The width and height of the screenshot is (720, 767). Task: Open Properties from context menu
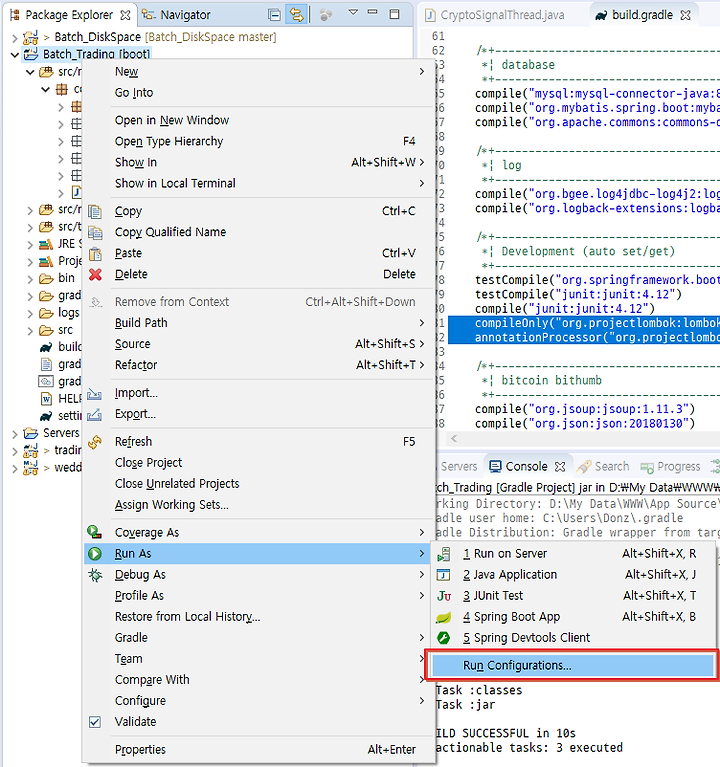pyautogui.click(x=259, y=750)
